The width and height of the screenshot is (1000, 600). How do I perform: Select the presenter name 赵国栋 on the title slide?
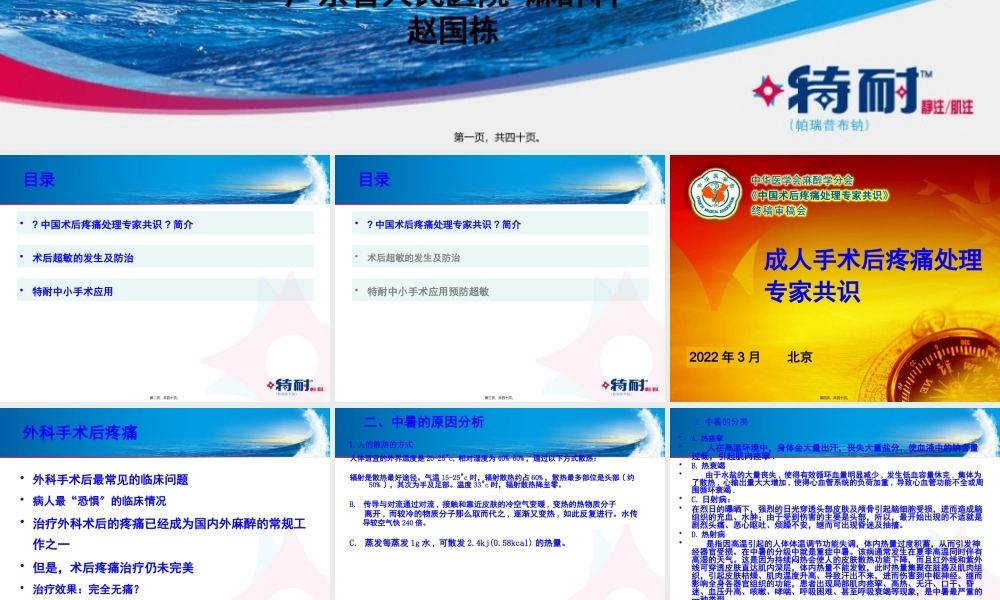pos(452,31)
